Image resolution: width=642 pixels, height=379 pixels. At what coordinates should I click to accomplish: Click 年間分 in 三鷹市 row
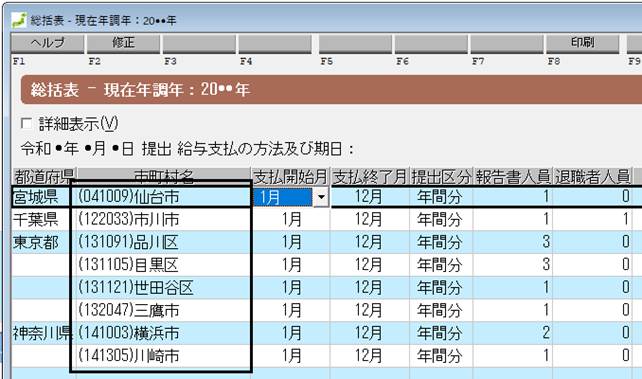tap(441, 310)
